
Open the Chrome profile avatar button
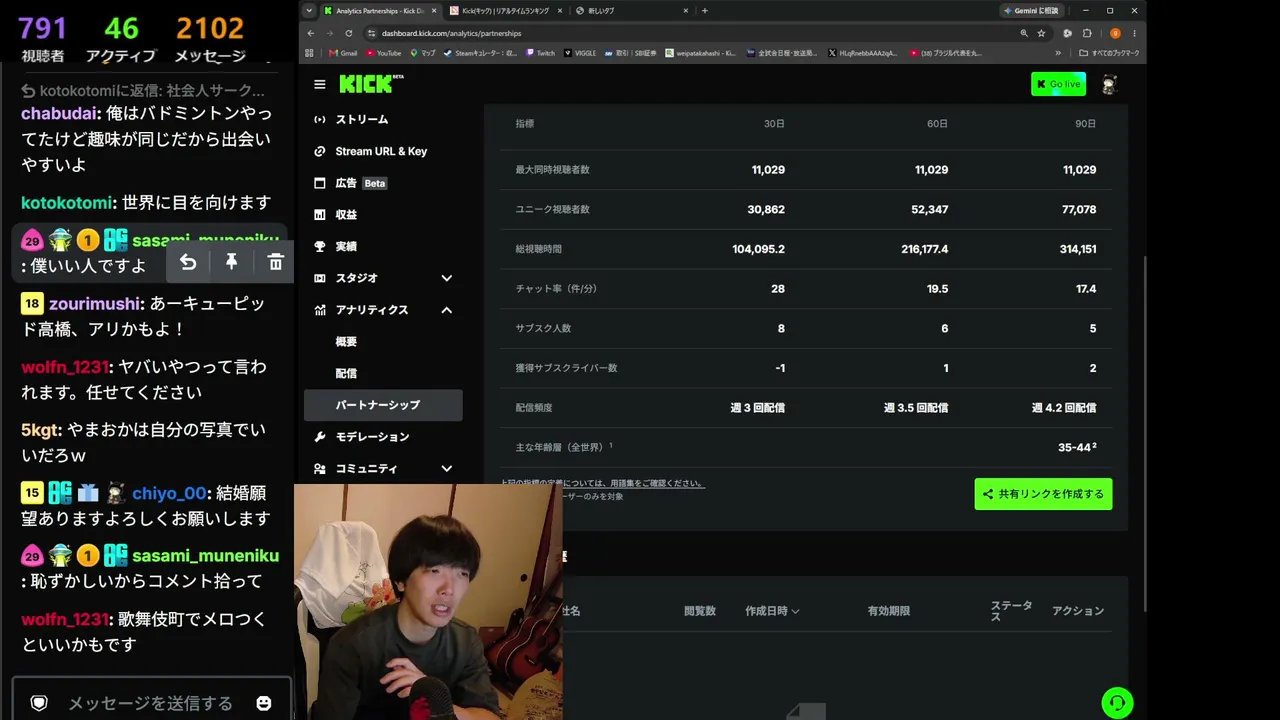(1115, 33)
